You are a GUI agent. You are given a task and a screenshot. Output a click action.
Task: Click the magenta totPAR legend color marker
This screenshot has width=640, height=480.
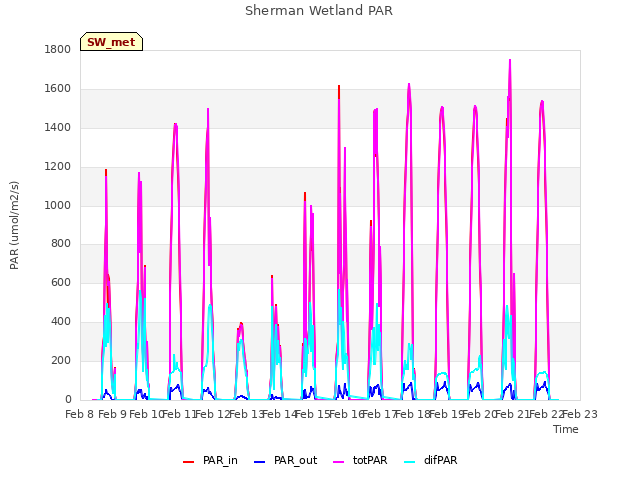coord(338,462)
